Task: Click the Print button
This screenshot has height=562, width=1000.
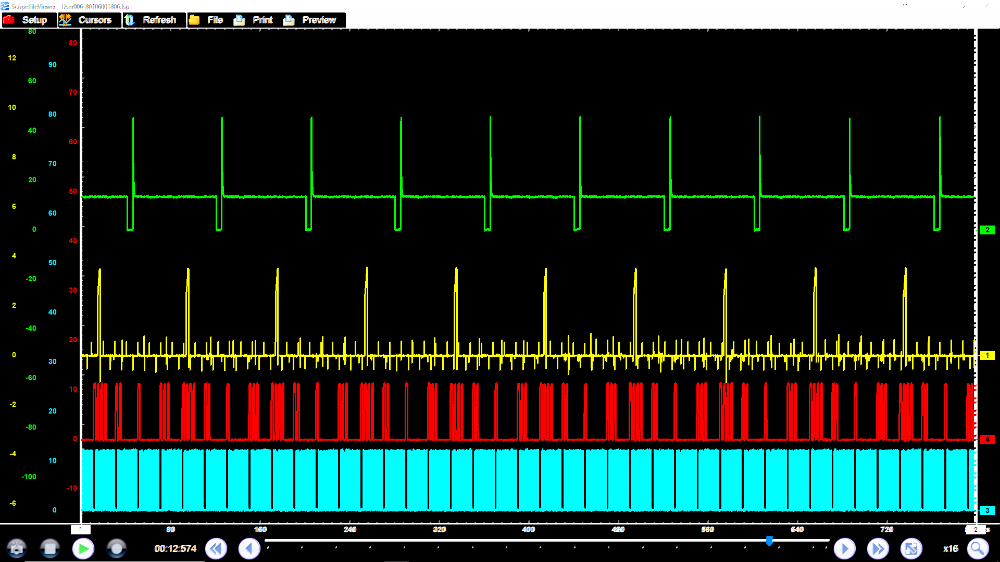Action: 254,20
